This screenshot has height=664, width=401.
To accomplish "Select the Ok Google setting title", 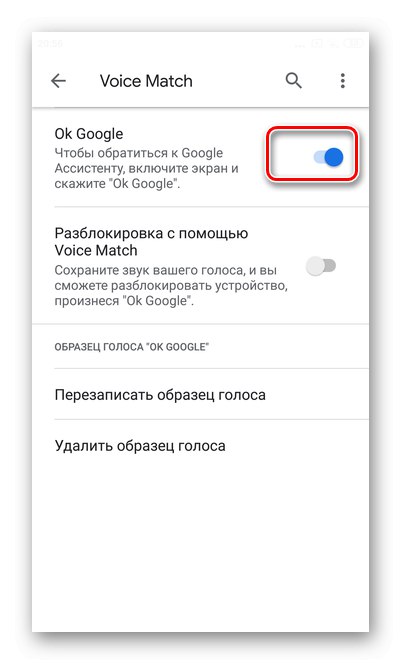I will [89, 134].
